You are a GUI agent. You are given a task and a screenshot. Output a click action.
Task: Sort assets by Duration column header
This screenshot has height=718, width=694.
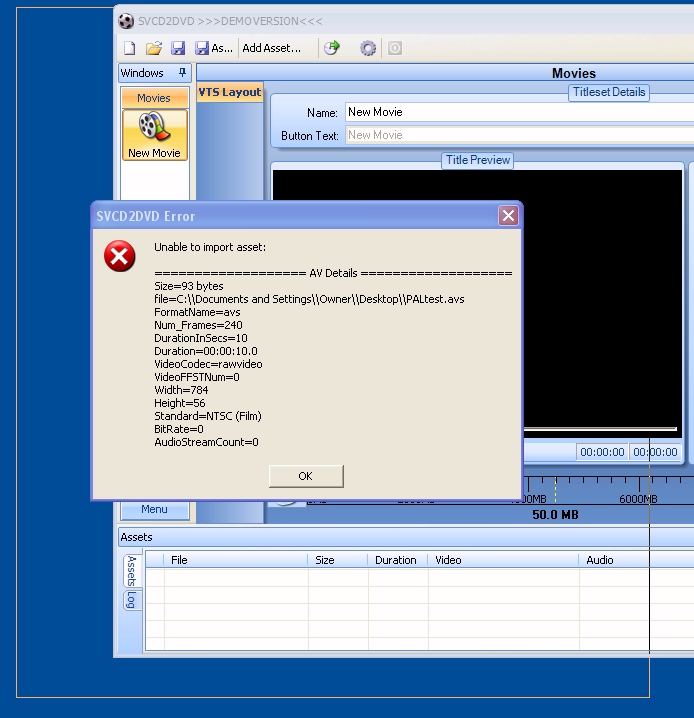pyautogui.click(x=397, y=560)
